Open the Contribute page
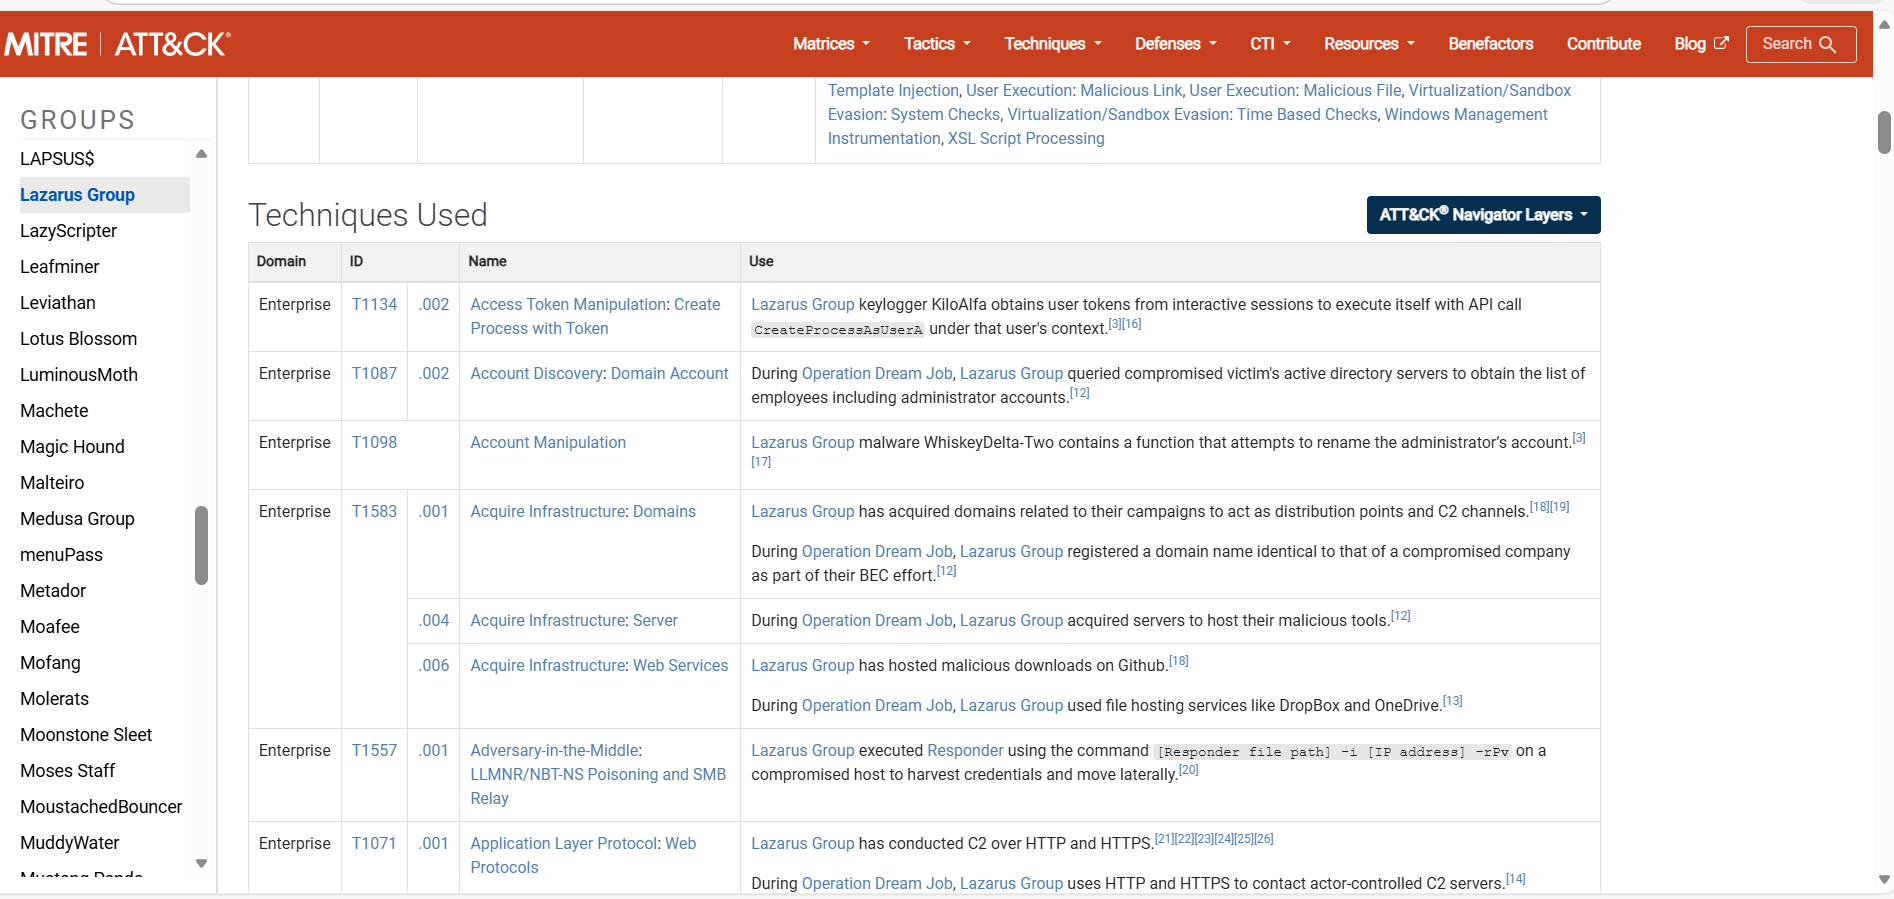The width and height of the screenshot is (1894, 899). point(1603,44)
